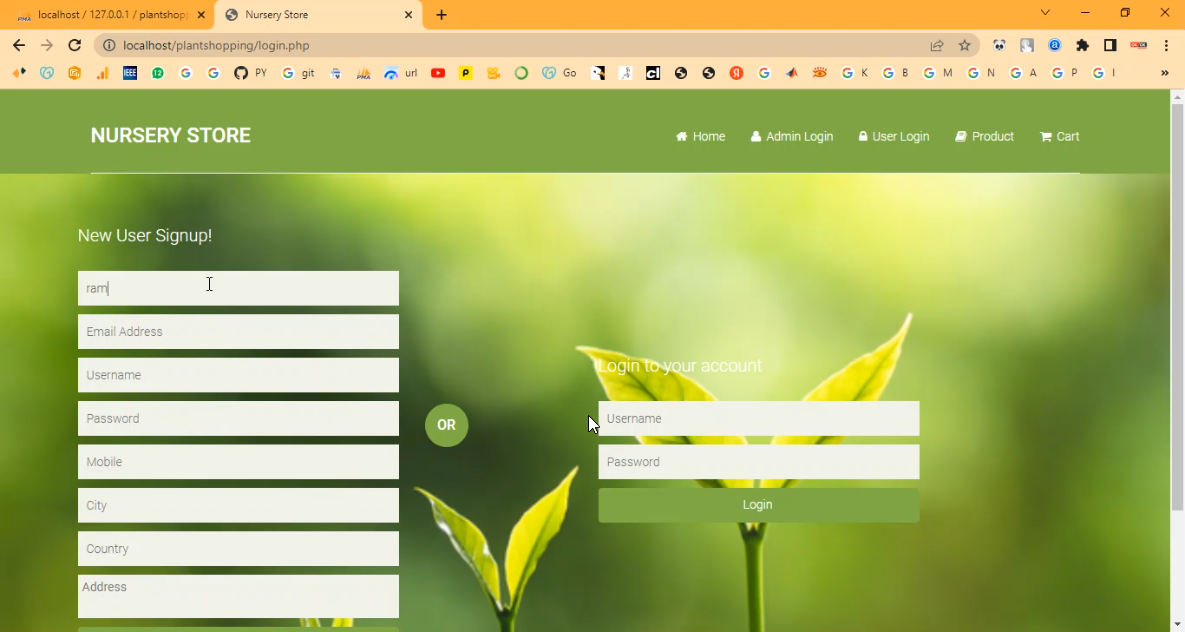Click the share page icon

click(x=937, y=45)
